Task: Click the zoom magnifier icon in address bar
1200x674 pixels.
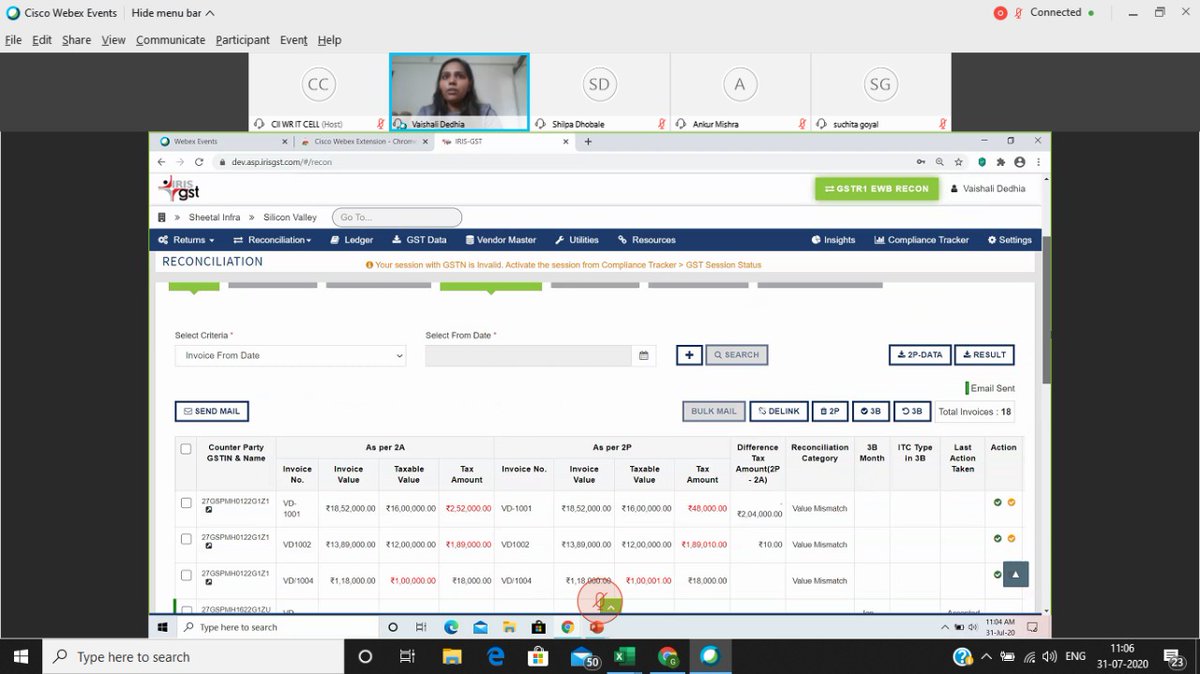Action: [938, 161]
